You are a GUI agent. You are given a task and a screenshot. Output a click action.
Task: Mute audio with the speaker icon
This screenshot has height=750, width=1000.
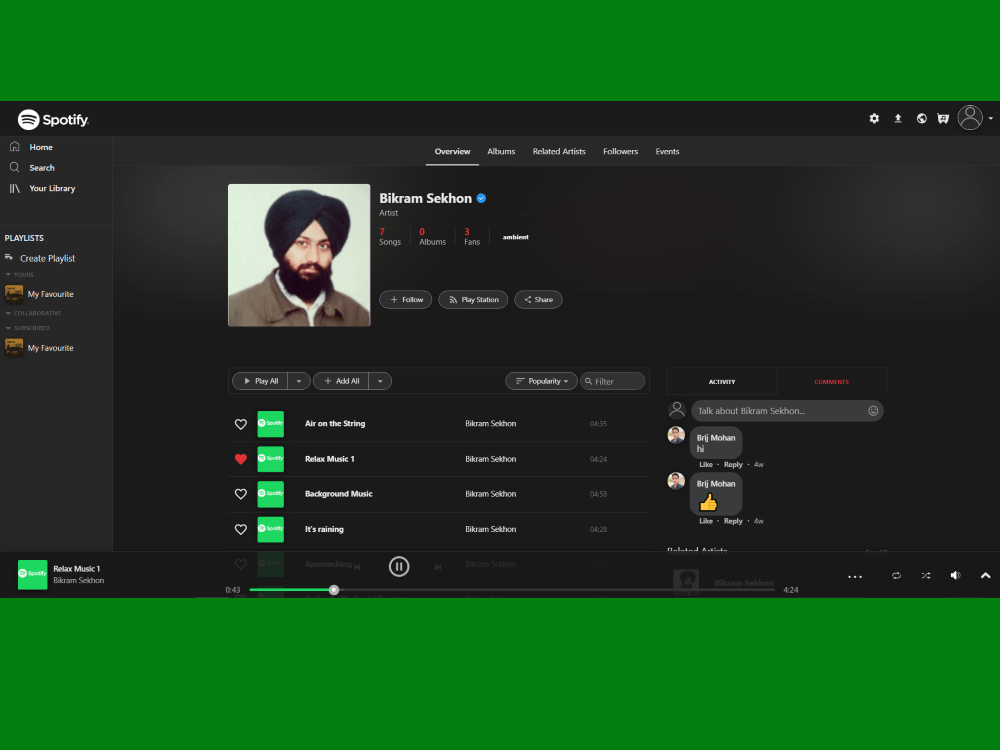click(x=954, y=575)
